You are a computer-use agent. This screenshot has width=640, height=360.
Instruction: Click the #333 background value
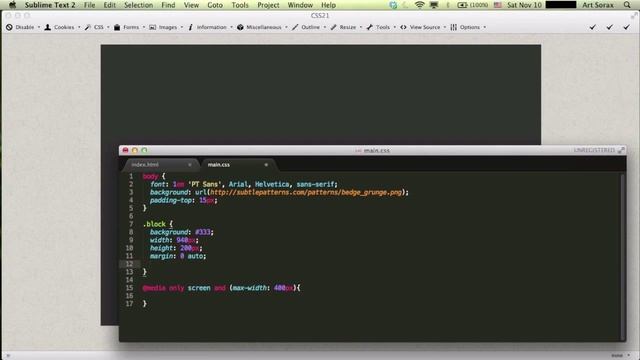(203, 232)
